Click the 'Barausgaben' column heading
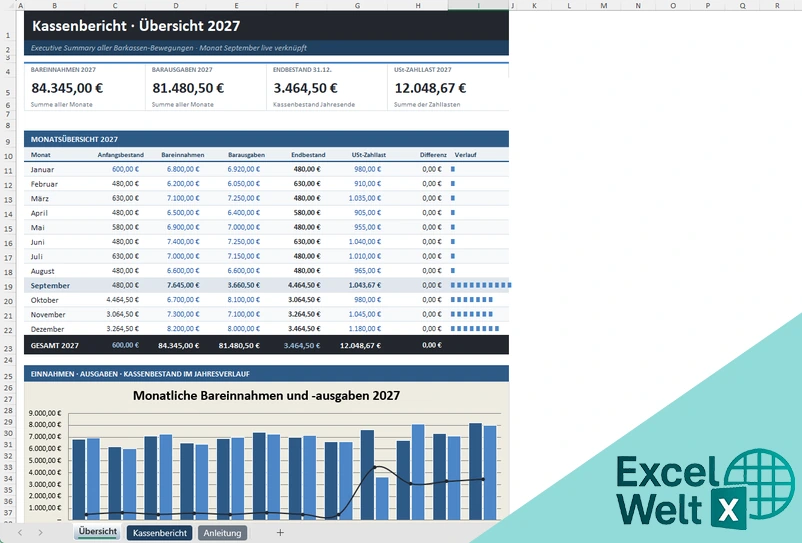The image size is (802, 543). click(247, 154)
